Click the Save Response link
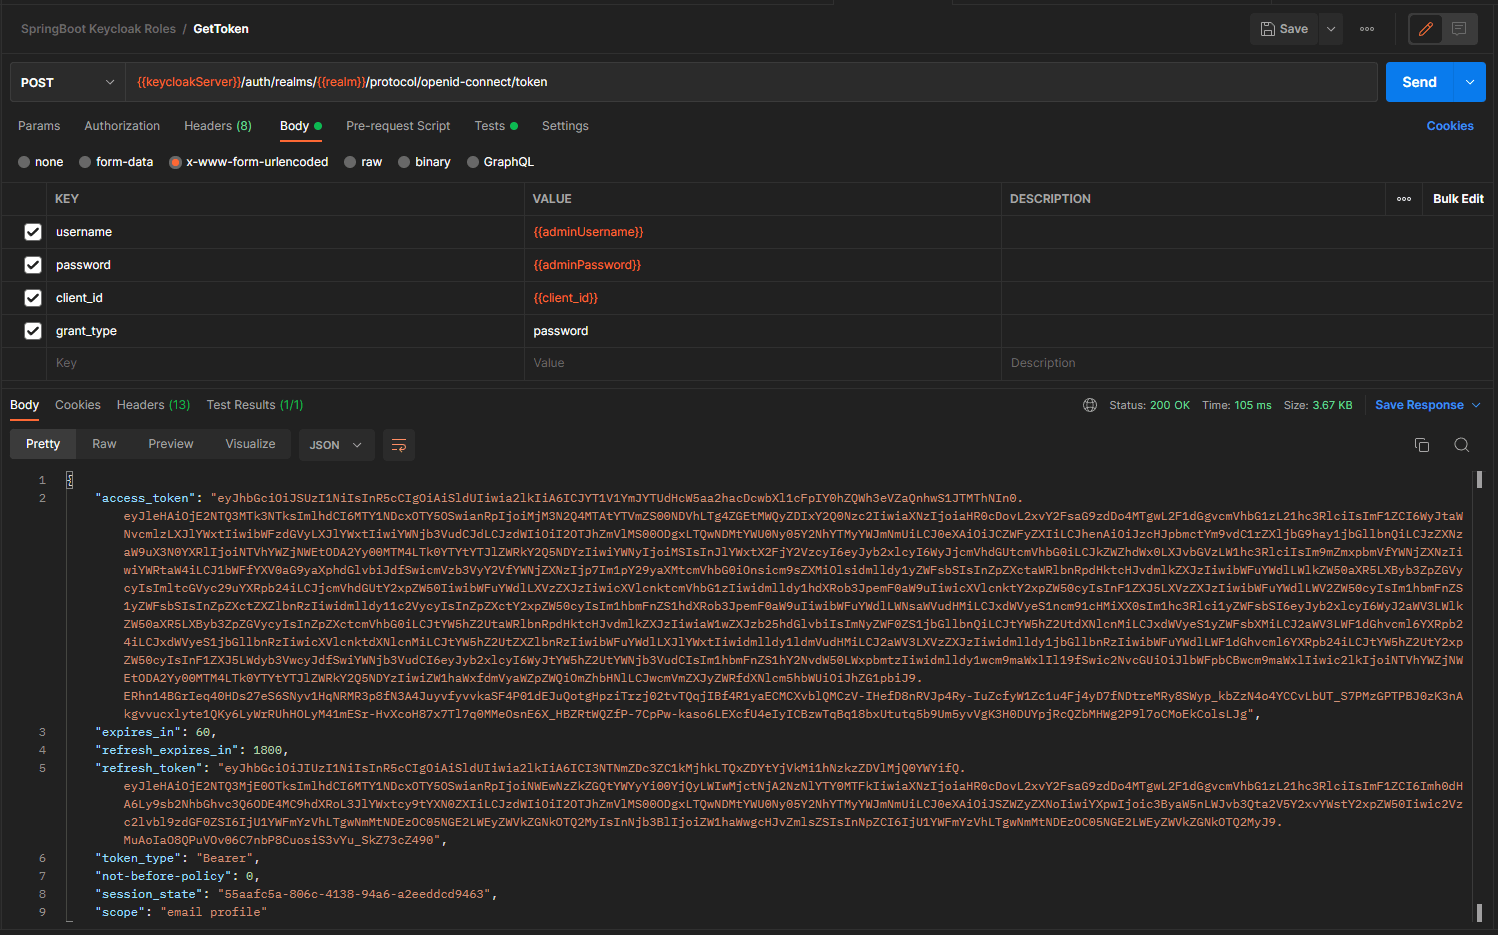This screenshot has height=935, width=1498. 1419,405
